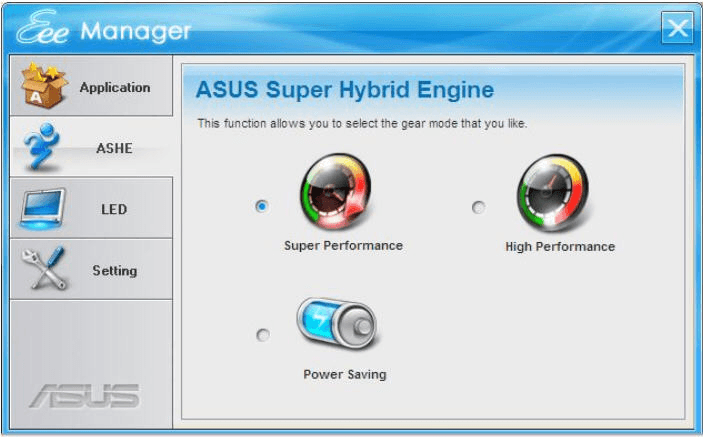This screenshot has width=703, height=437.
Task: Open the Application tab label
Action: coord(115,87)
